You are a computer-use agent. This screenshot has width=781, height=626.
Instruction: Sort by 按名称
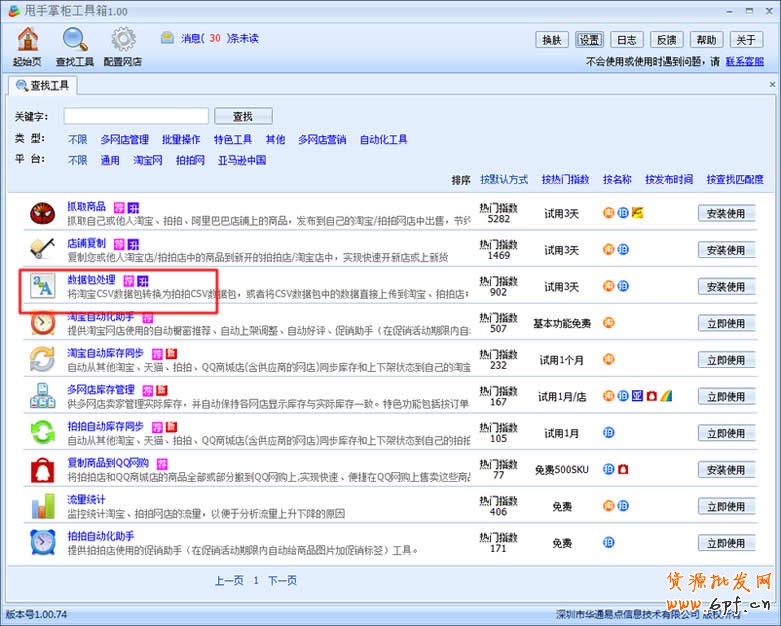pos(617,179)
